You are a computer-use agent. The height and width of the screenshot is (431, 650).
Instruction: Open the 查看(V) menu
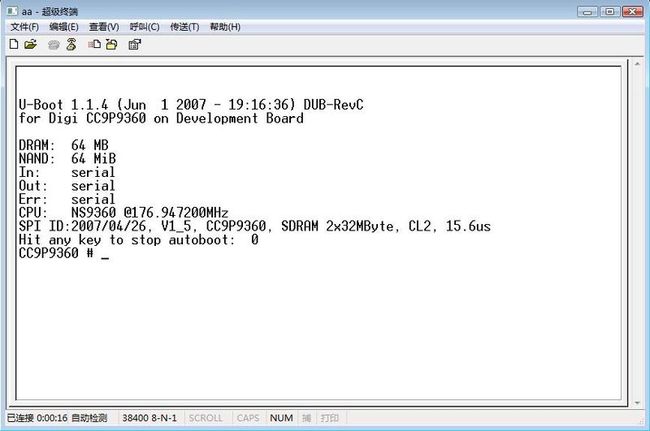point(104,27)
